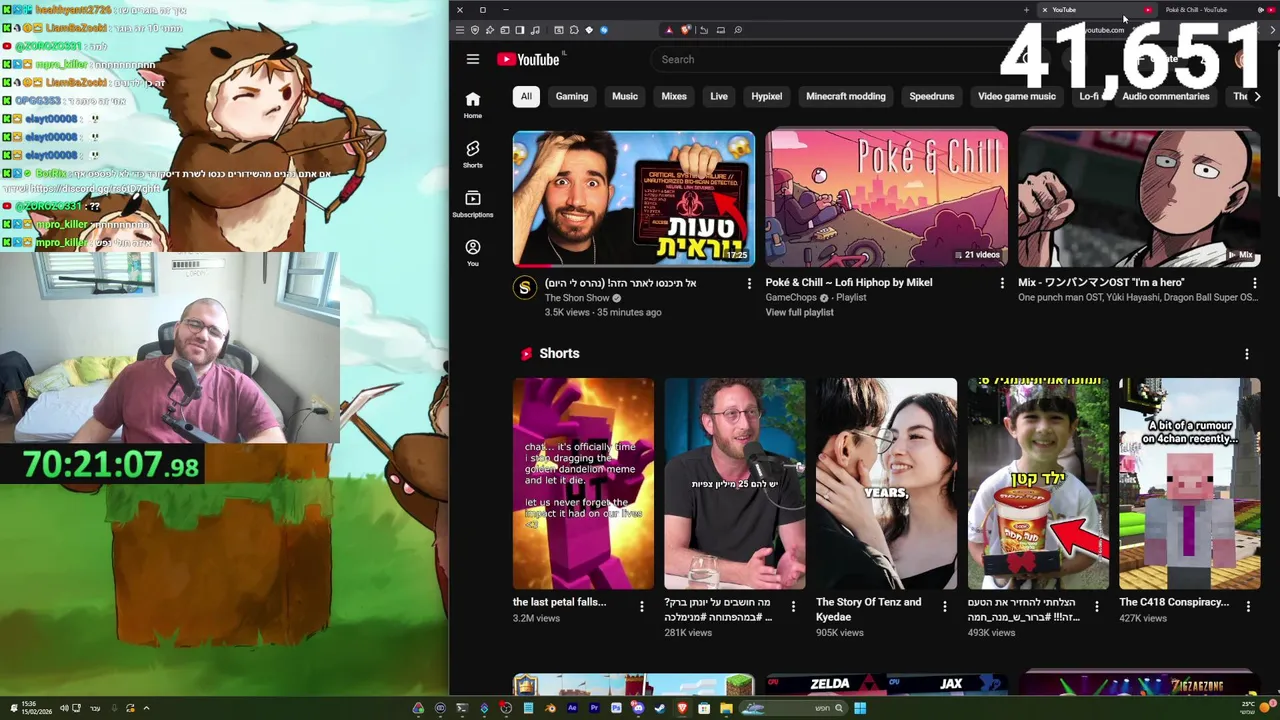Open Premiere Pro from the taskbar
This screenshot has width=1280, height=720.
coord(594,708)
